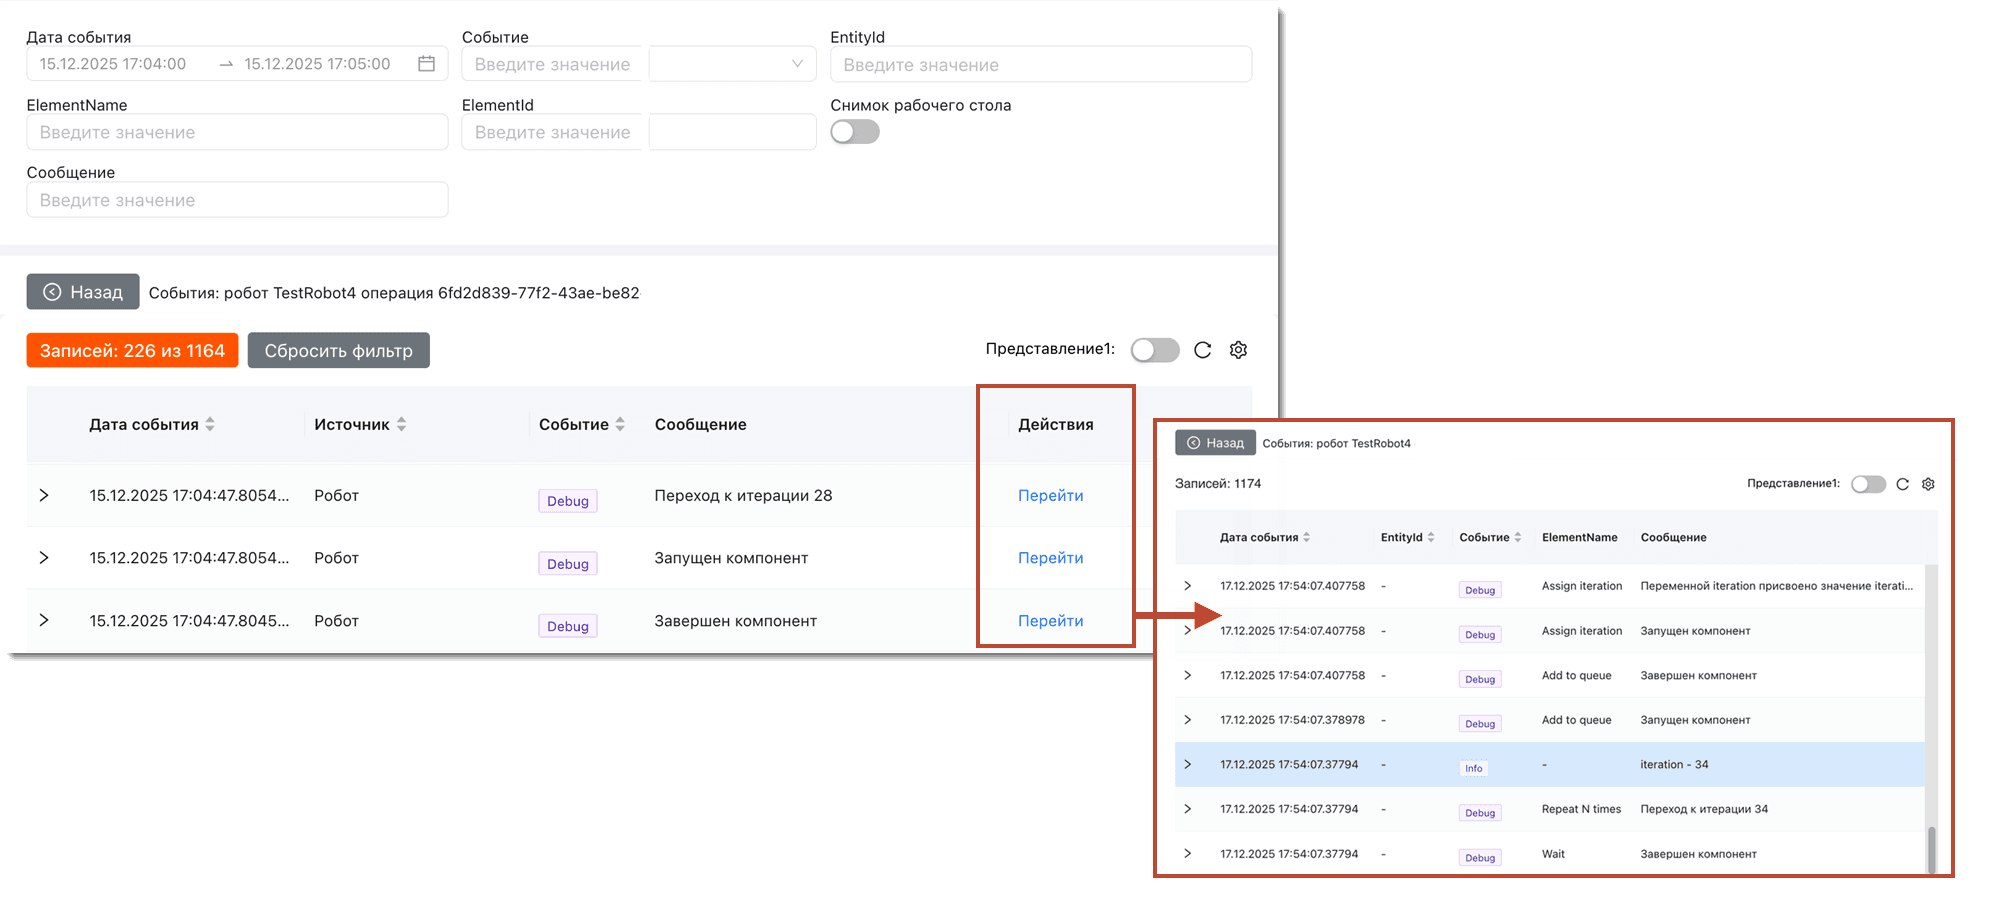Toggle Представление1 switch in main panel

(1155, 350)
